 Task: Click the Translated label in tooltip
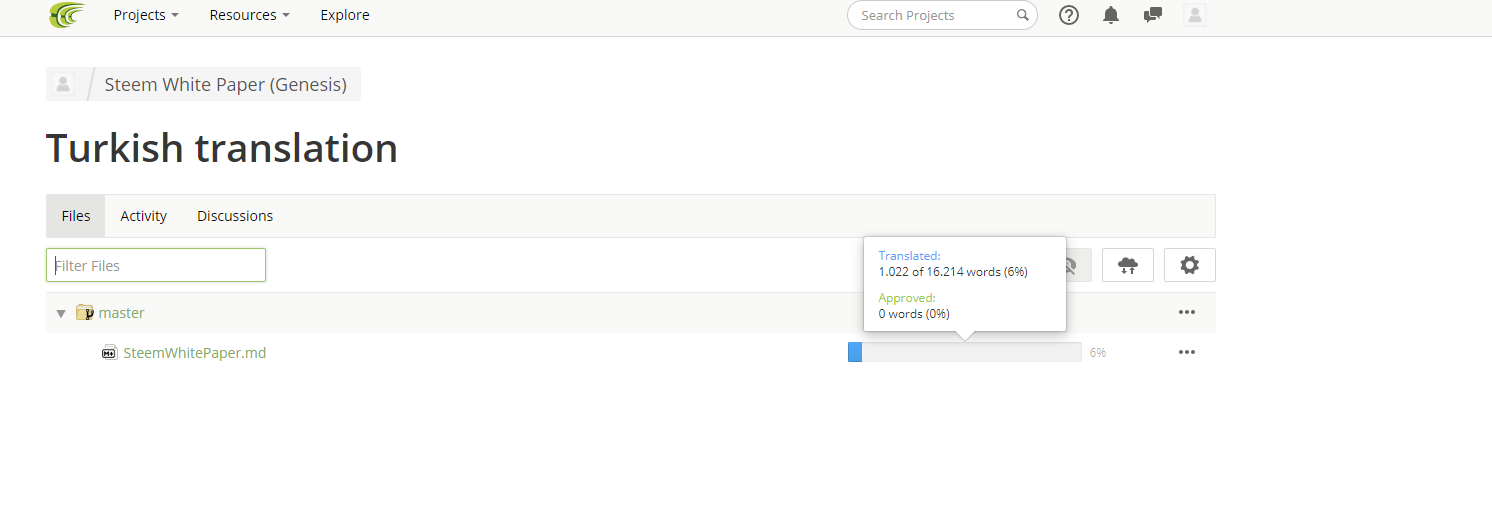coord(909,256)
